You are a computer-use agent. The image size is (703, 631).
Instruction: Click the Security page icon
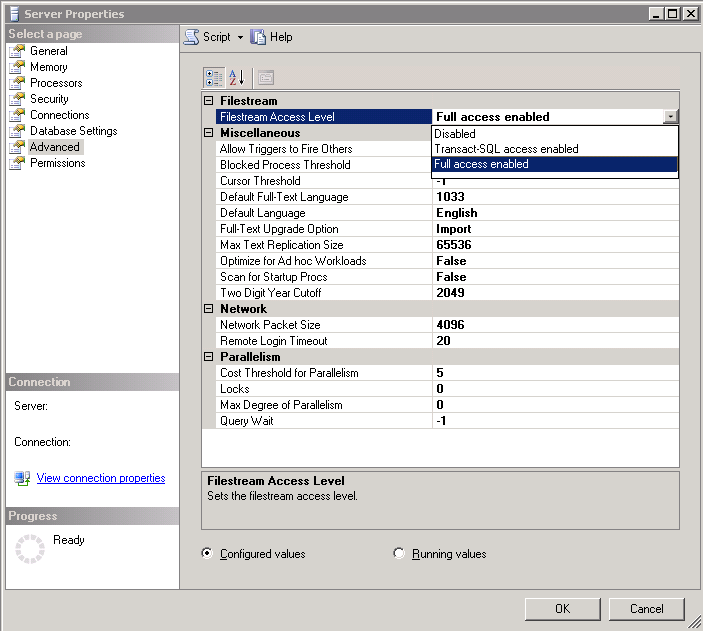tap(17, 99)
